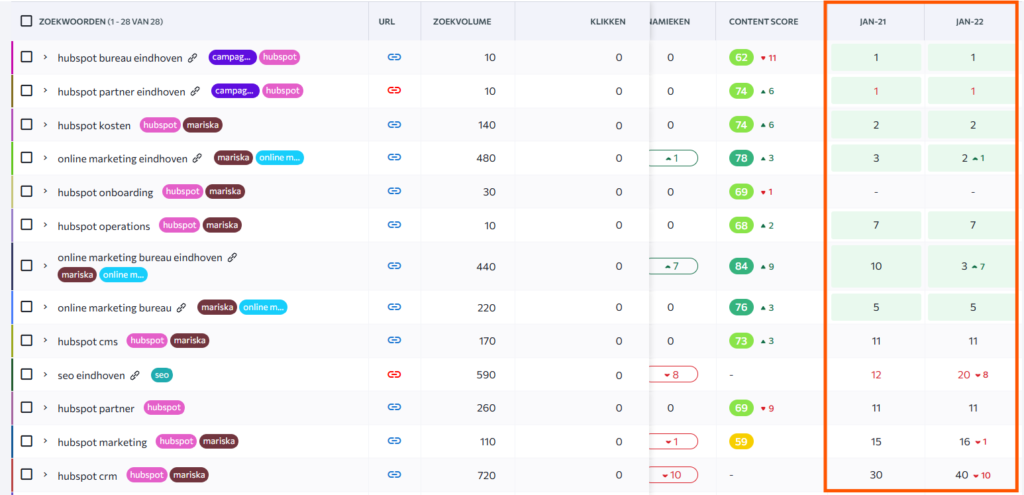Image resolution: width=1024 pixels, height=495 pixels.
Task: Sort by Content Score column header
Action: click(763, 21)
